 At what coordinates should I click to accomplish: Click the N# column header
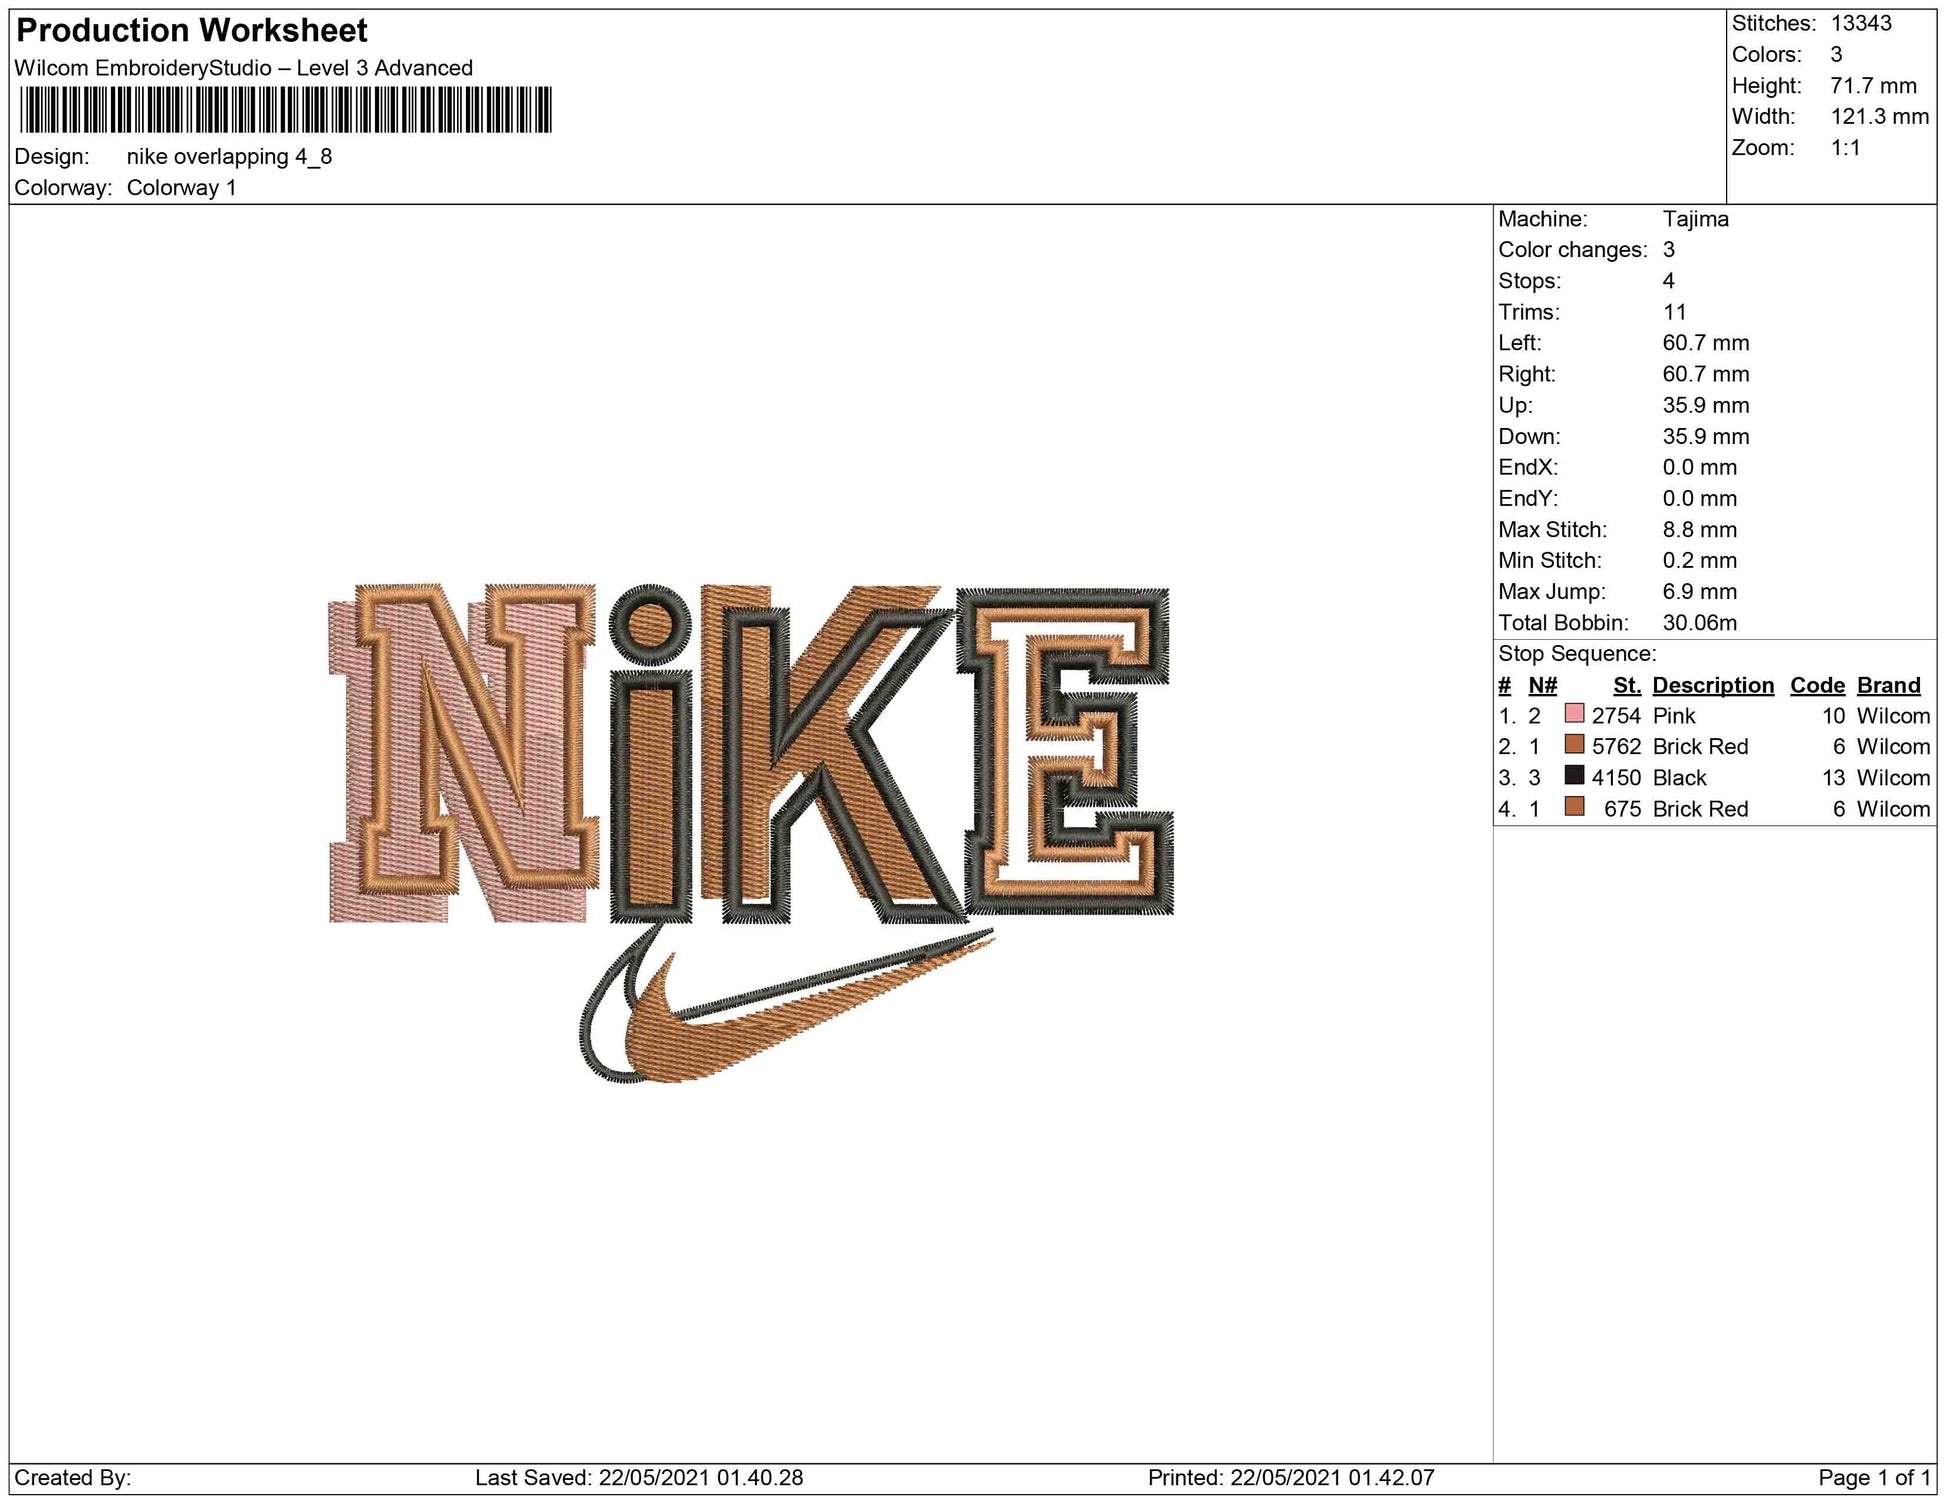tap(1542, 685)
